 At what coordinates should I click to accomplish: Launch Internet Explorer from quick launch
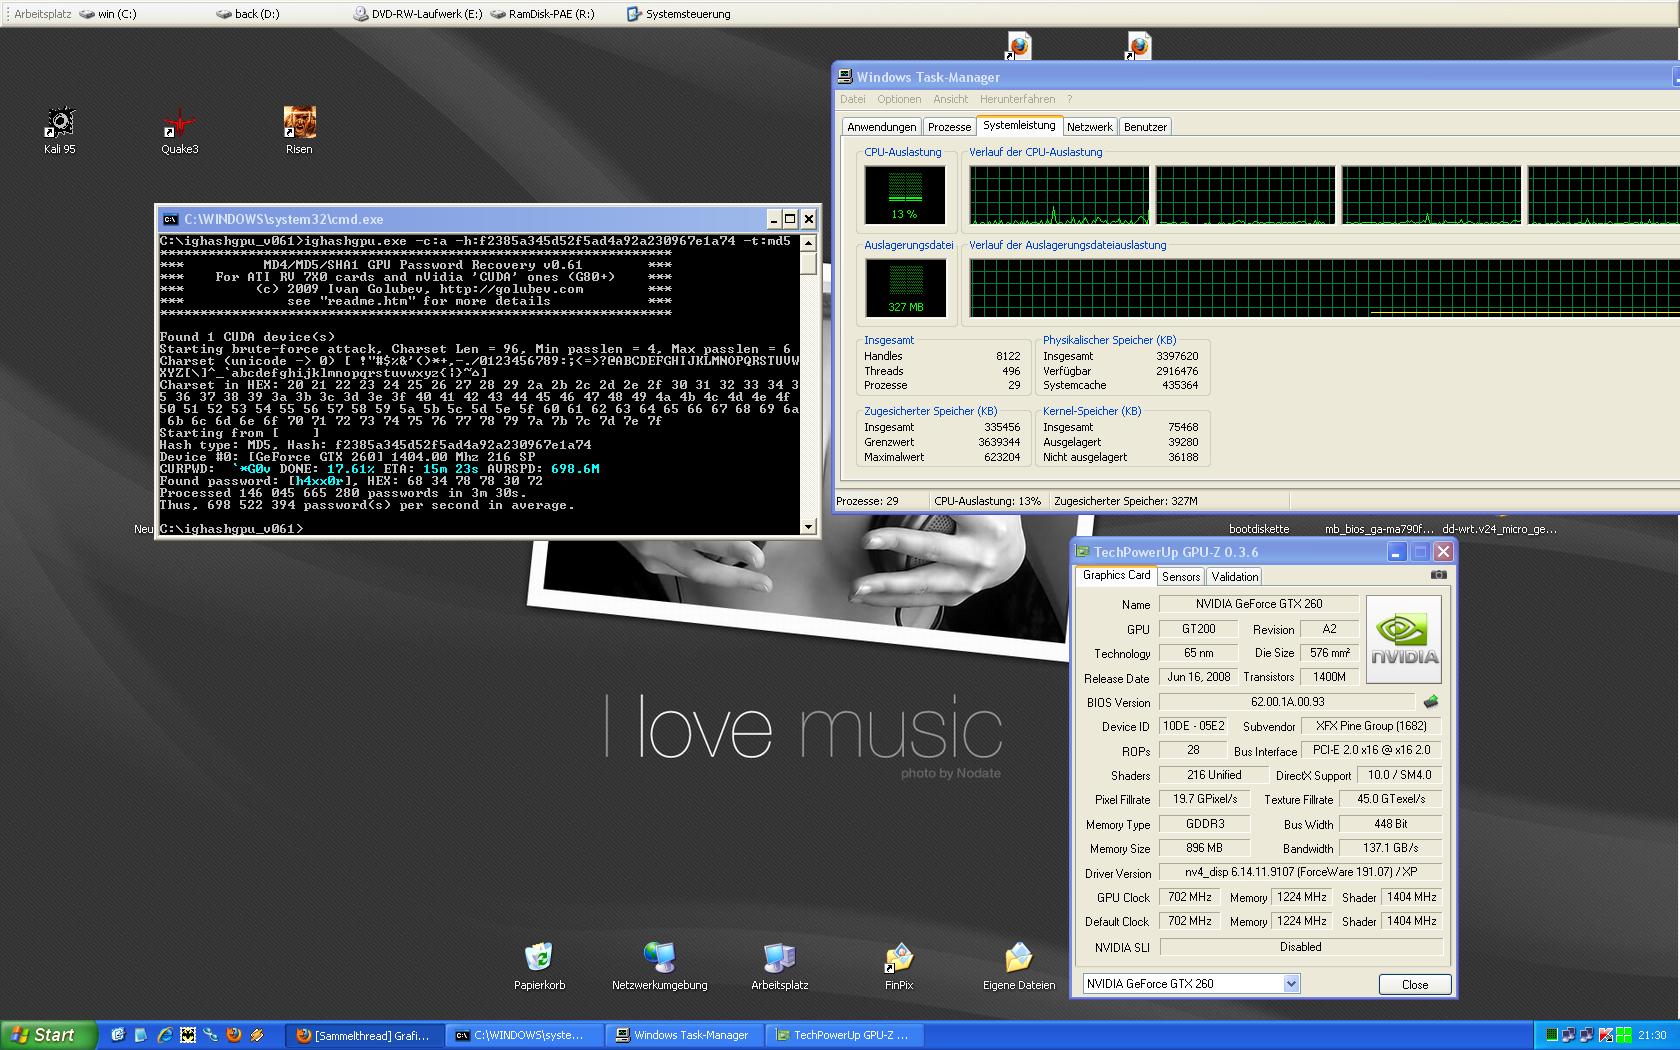click(164, 1035)
